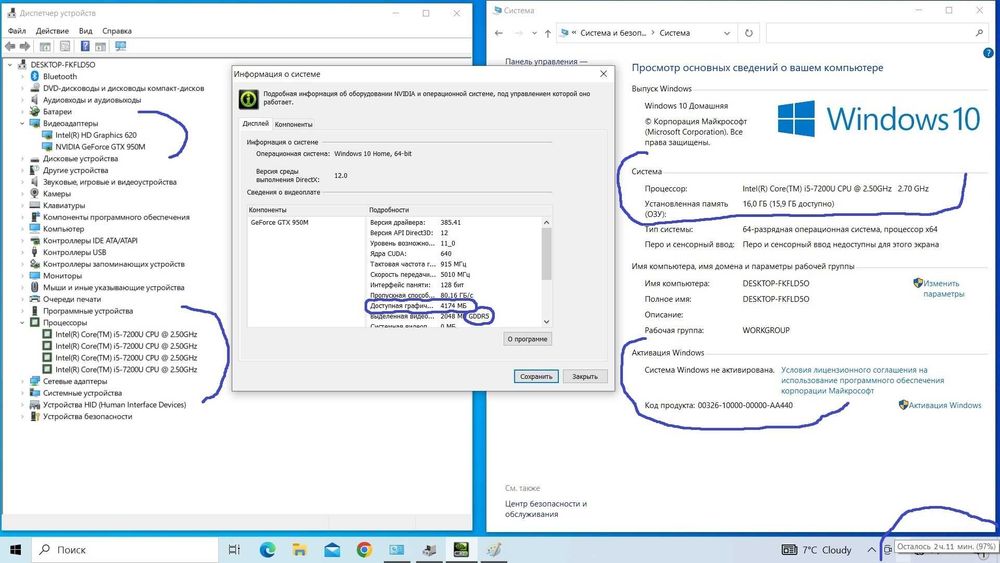Open the license agreement terms link
Screen dimensions: 1000x563
click(862, 380)
